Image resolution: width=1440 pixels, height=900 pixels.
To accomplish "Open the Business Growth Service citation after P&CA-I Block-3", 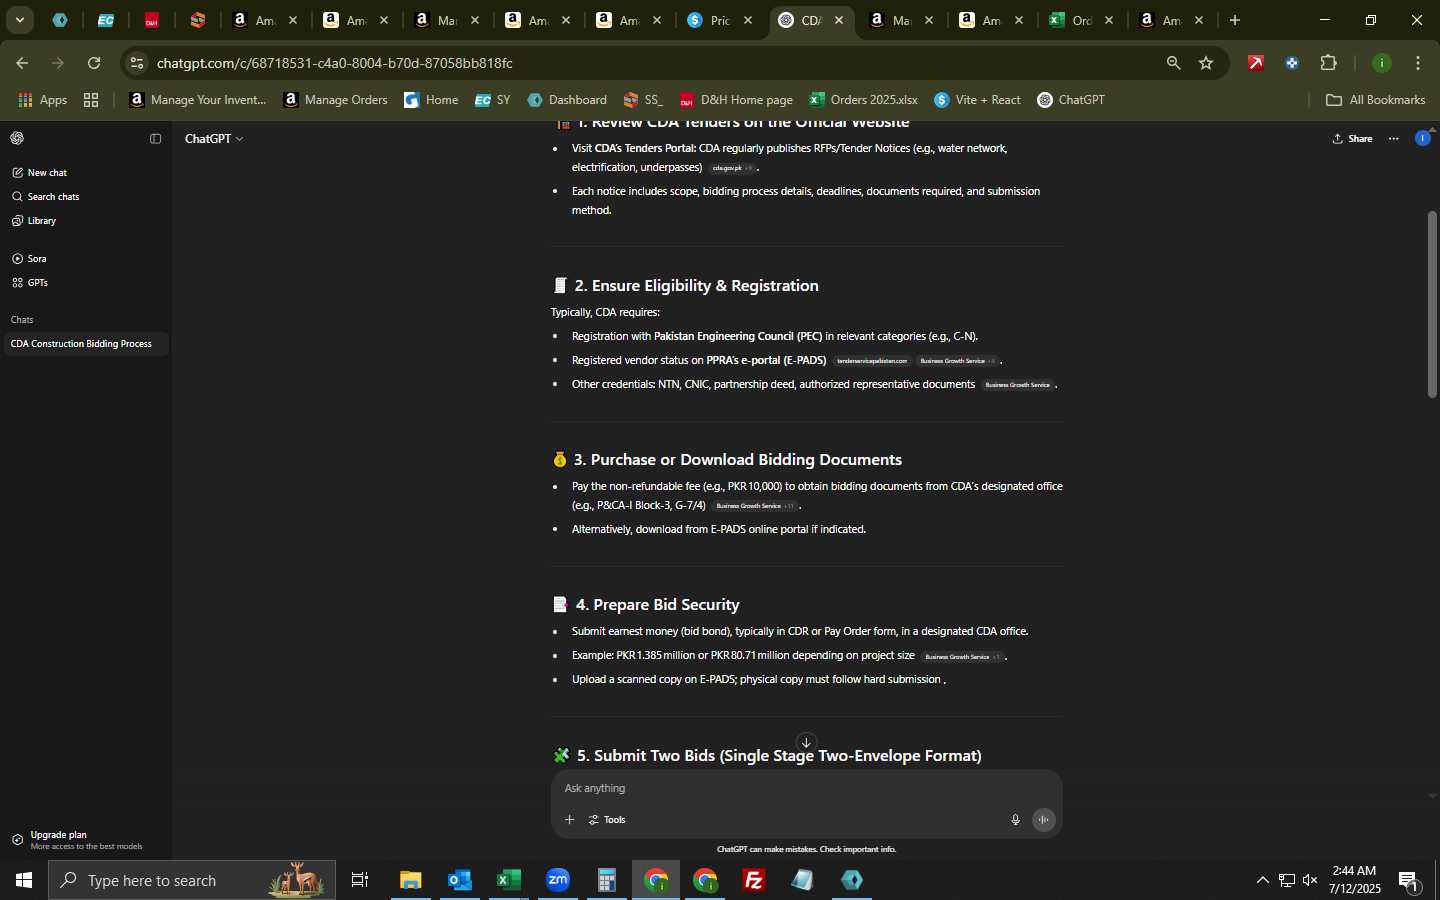I will [x=755, y=506].
